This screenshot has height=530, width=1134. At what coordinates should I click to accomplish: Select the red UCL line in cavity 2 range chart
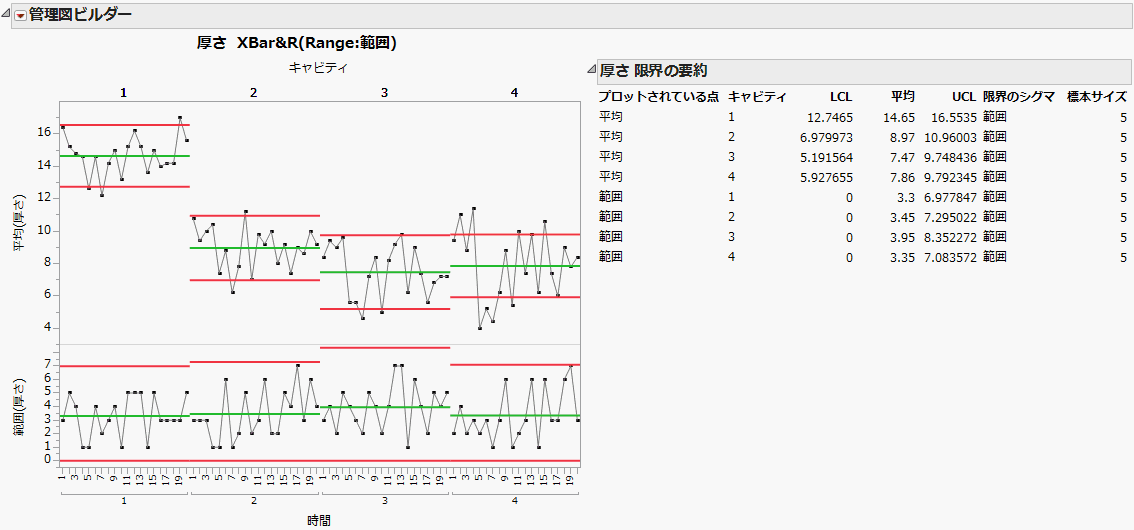click(255, 362)
